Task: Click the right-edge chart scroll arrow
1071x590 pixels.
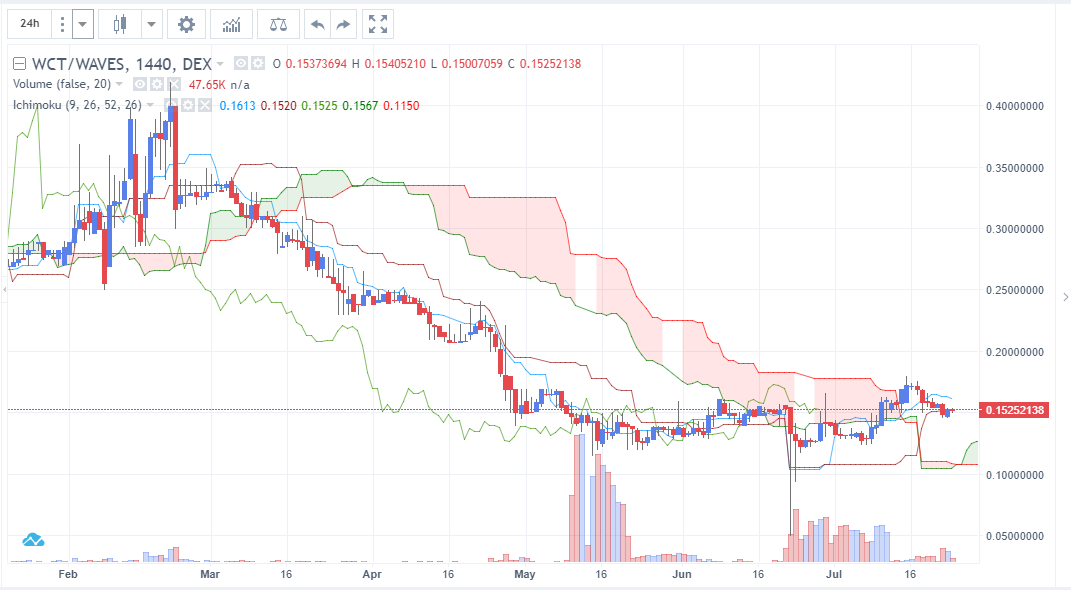Action: tap(1066, 297)
